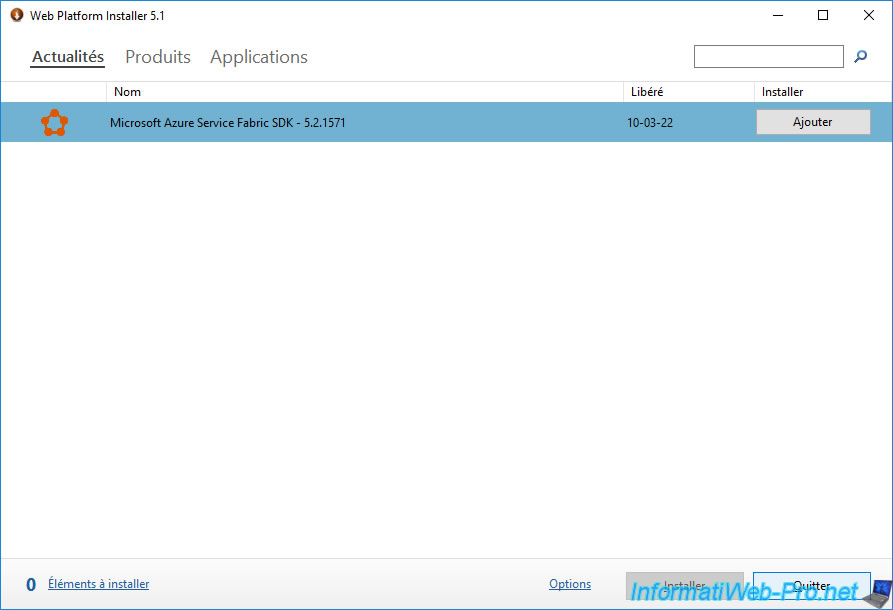Focus the search text box

pyautogui.click(x=768, y=56)
